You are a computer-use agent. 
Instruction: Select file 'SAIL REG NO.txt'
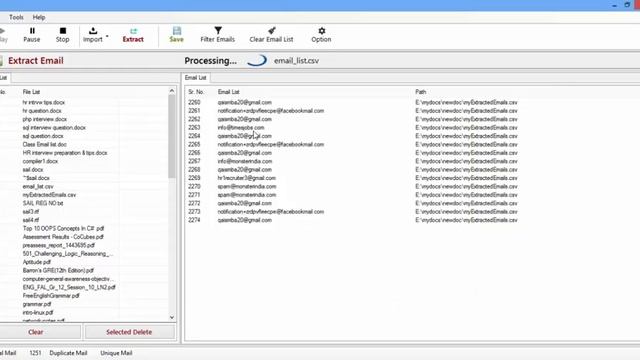click(43, 203)
